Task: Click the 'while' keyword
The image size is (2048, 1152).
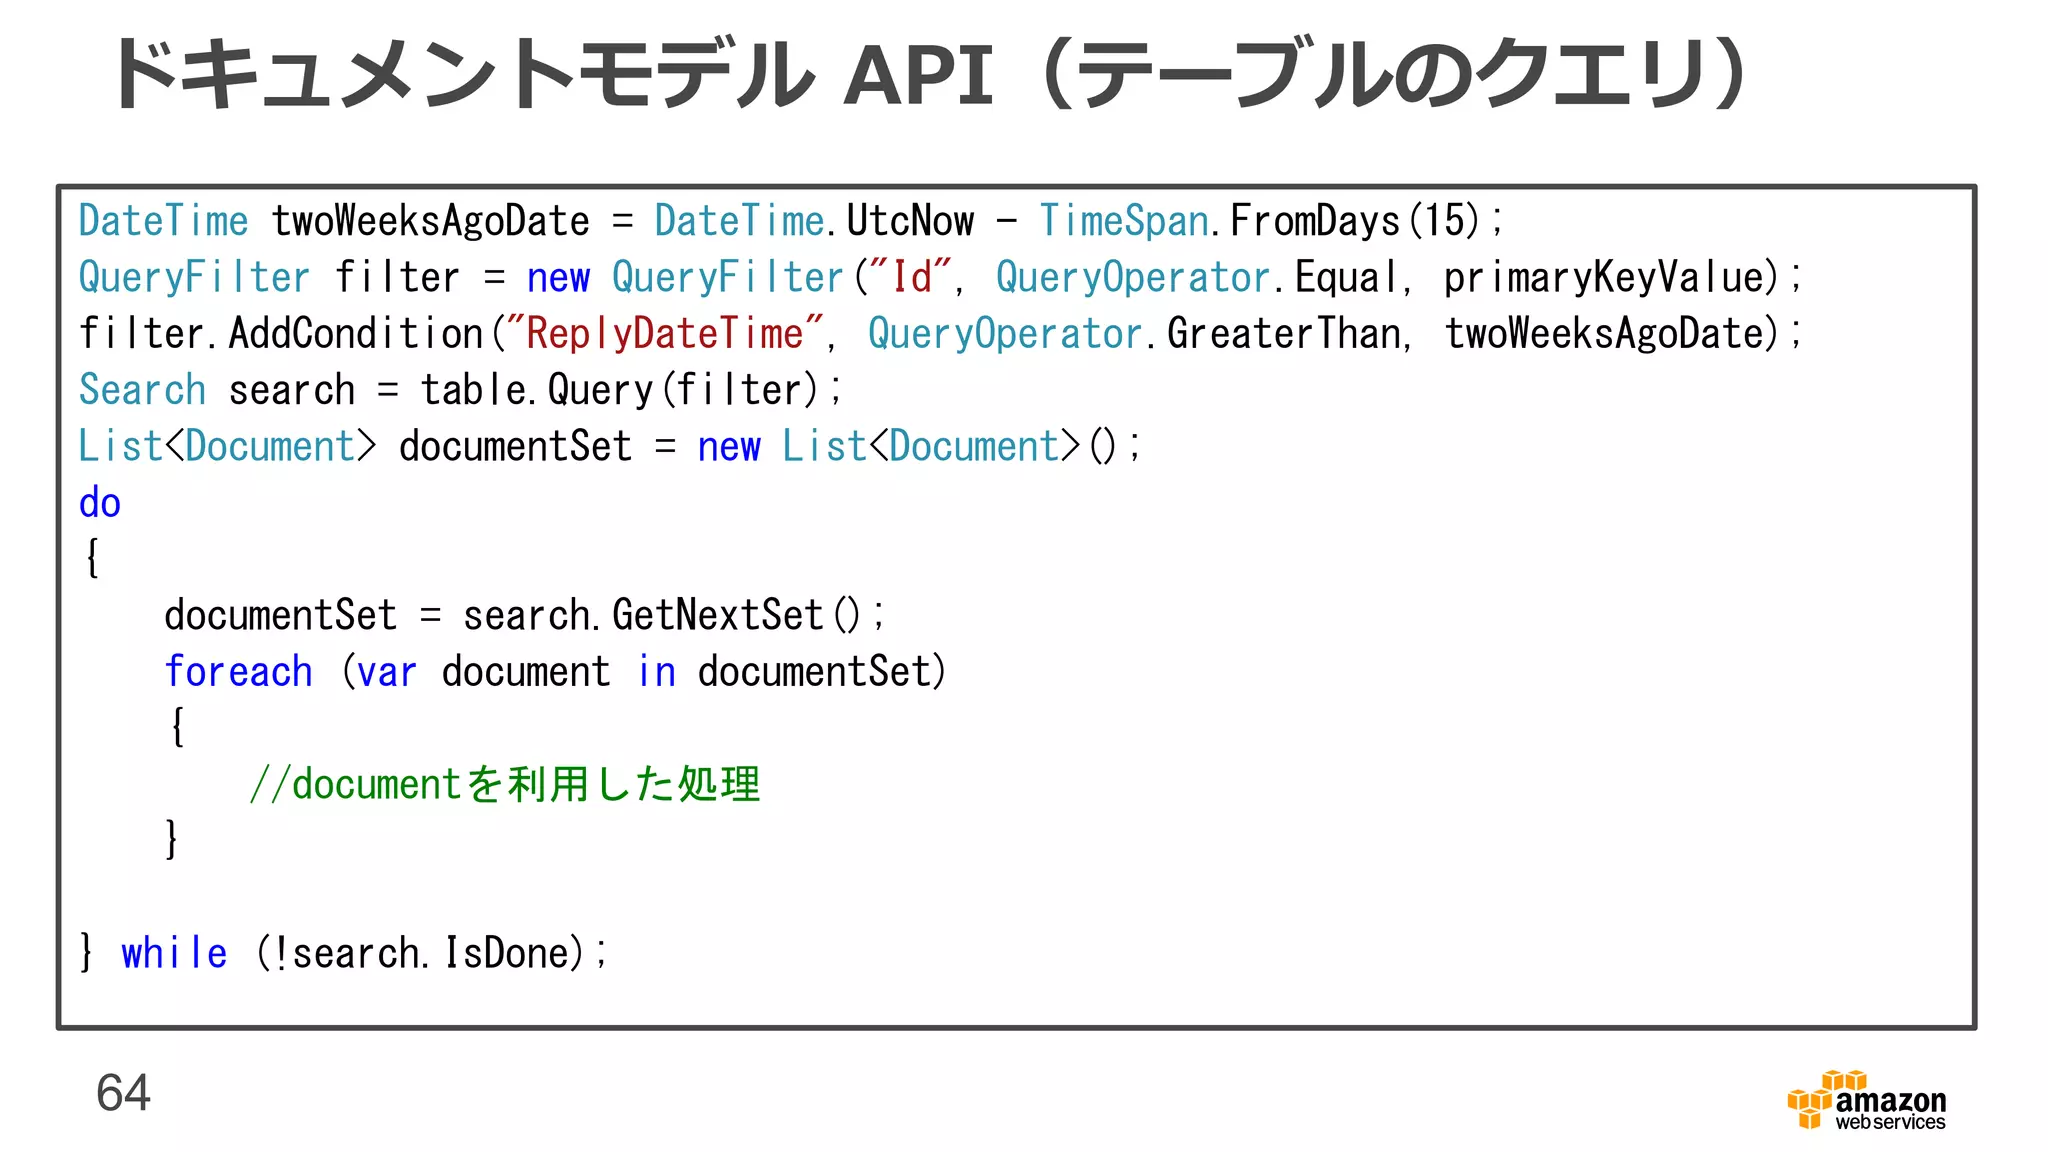Action: (x=174, y=953)
